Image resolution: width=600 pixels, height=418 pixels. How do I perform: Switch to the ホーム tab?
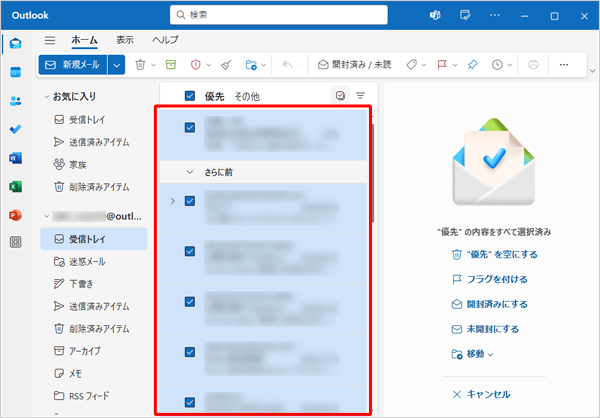[84, 40]
